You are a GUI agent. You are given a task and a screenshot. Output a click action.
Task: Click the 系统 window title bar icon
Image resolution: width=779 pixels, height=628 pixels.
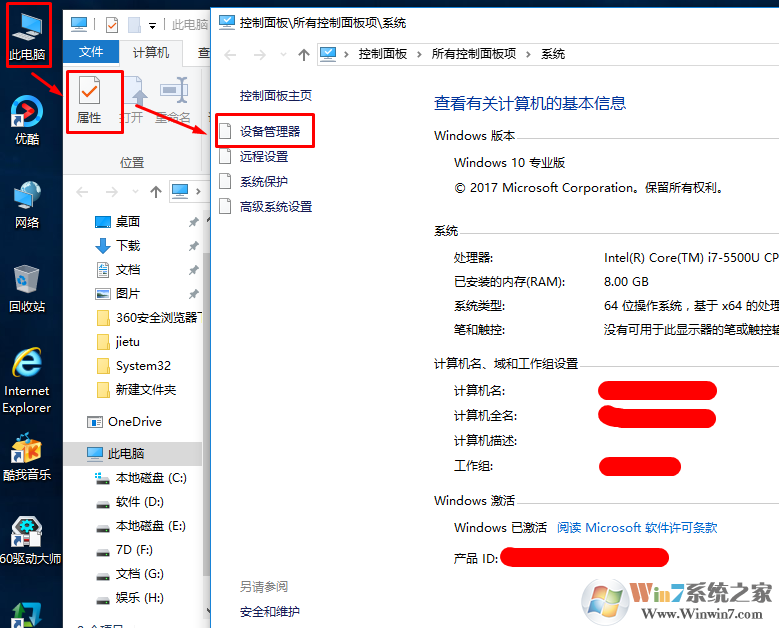coord(227,22)
